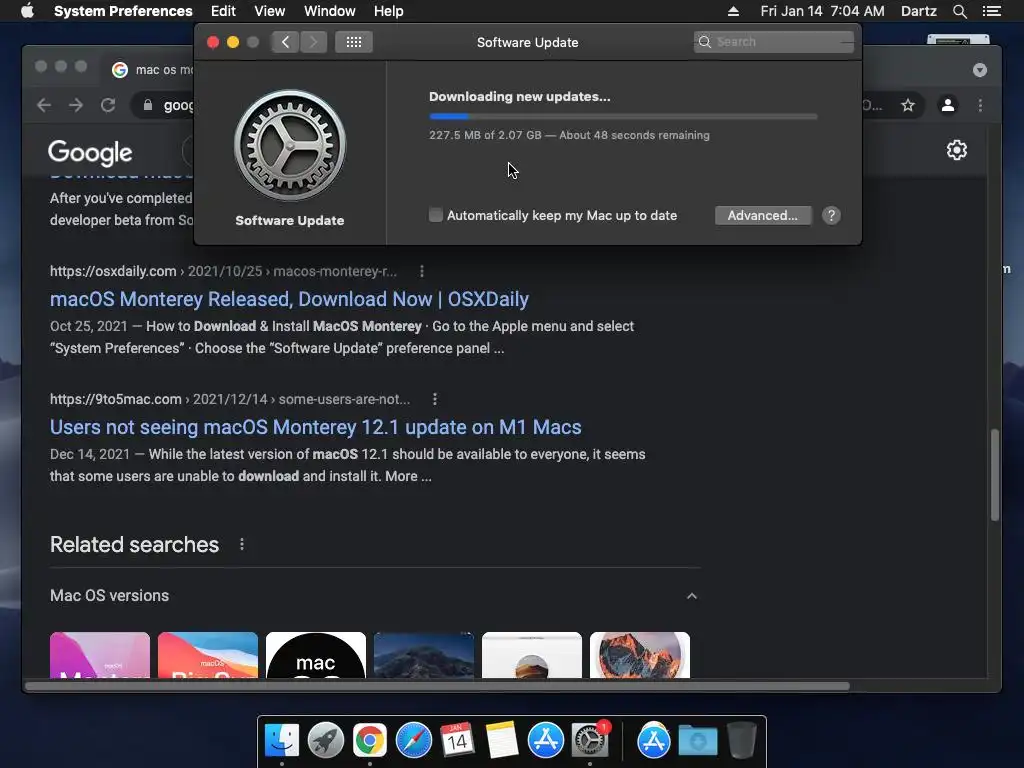1024x768 pixels.
Task: Open Spotlight search in menu bar
Action: pos(959,11)
